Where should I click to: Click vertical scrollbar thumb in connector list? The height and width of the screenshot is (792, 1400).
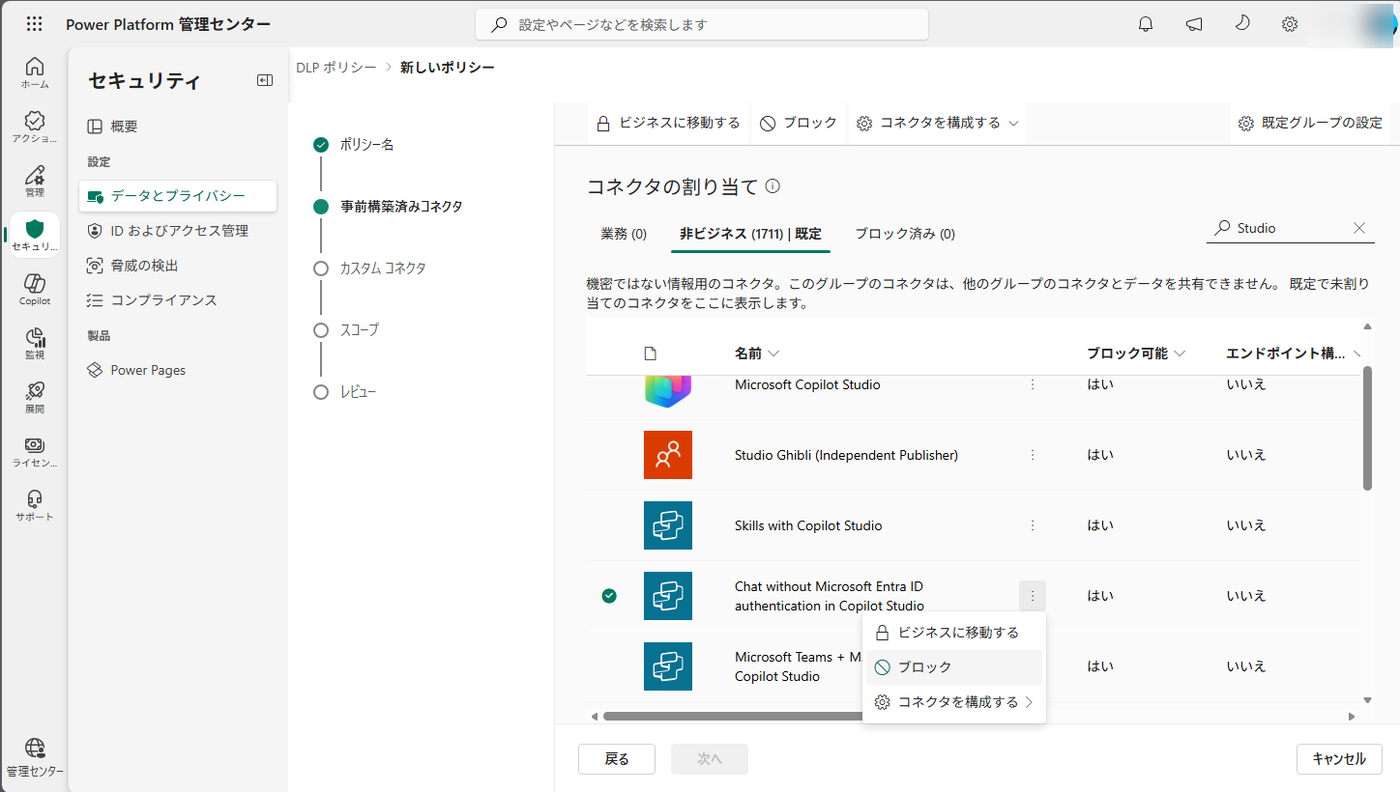(x=1367, y=428)
